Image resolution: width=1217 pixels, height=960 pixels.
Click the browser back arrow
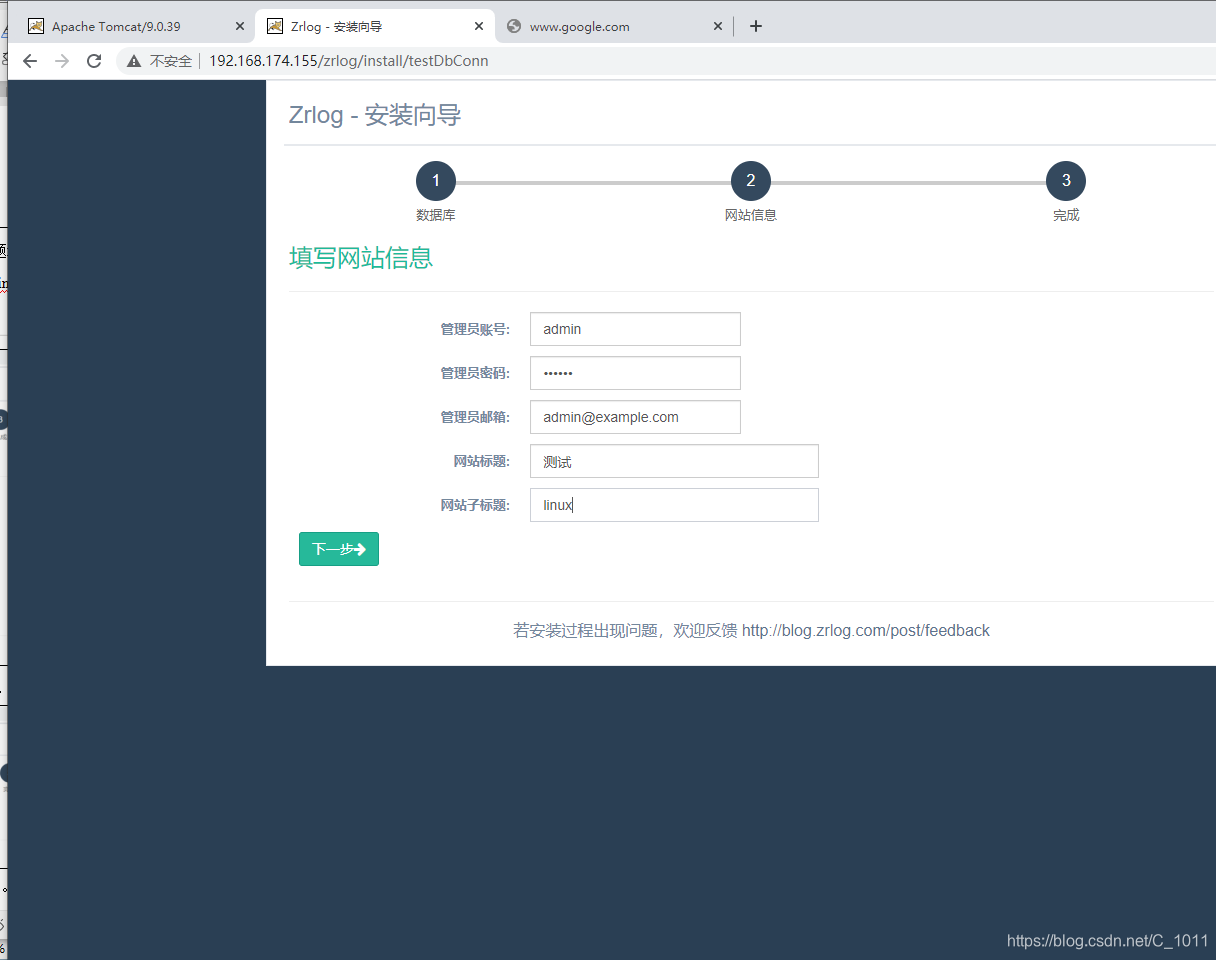[30, 61]
